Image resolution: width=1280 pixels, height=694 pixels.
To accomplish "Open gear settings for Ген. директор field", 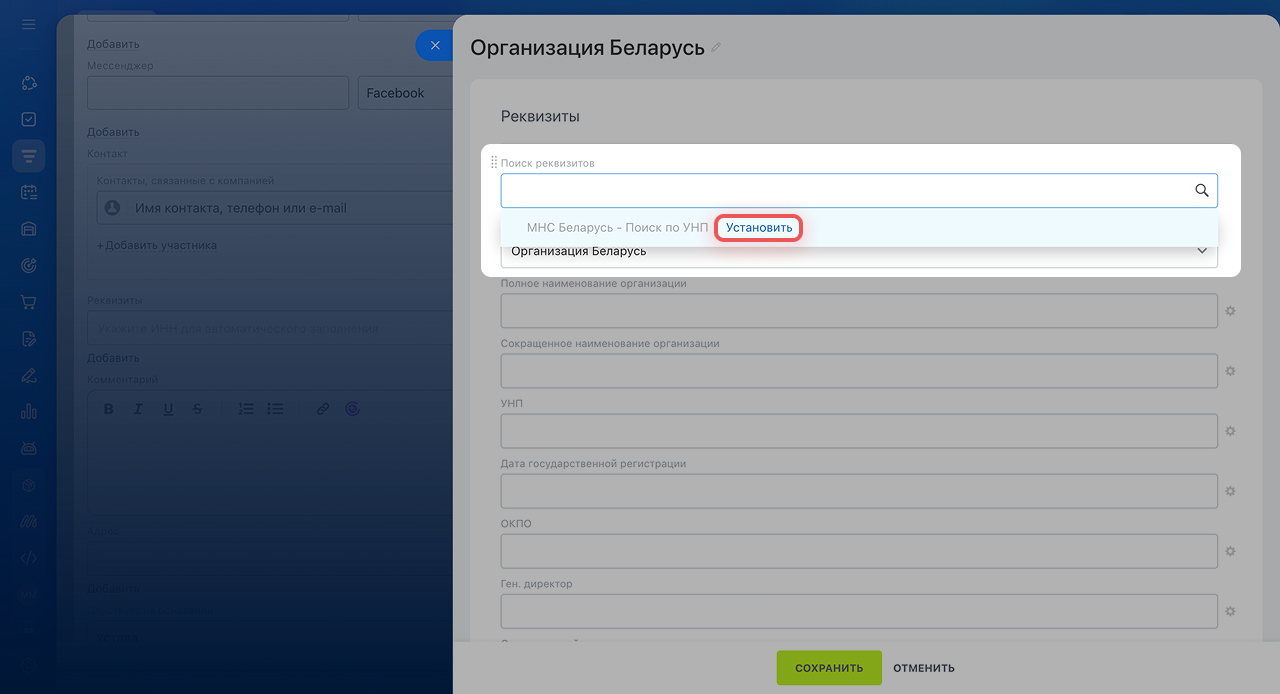I will [1231, 611].
